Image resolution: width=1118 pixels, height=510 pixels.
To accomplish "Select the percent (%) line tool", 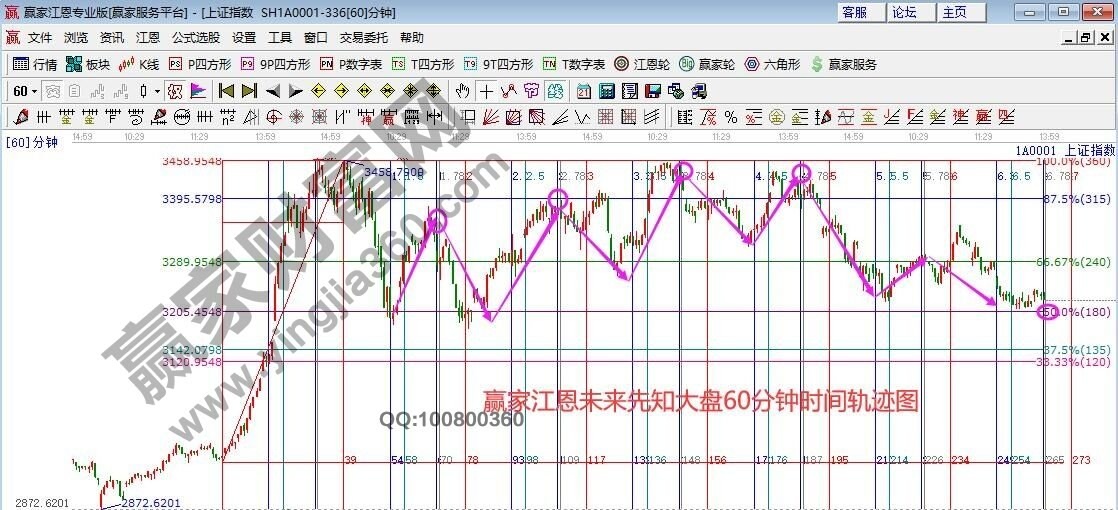I will (730, 116).
